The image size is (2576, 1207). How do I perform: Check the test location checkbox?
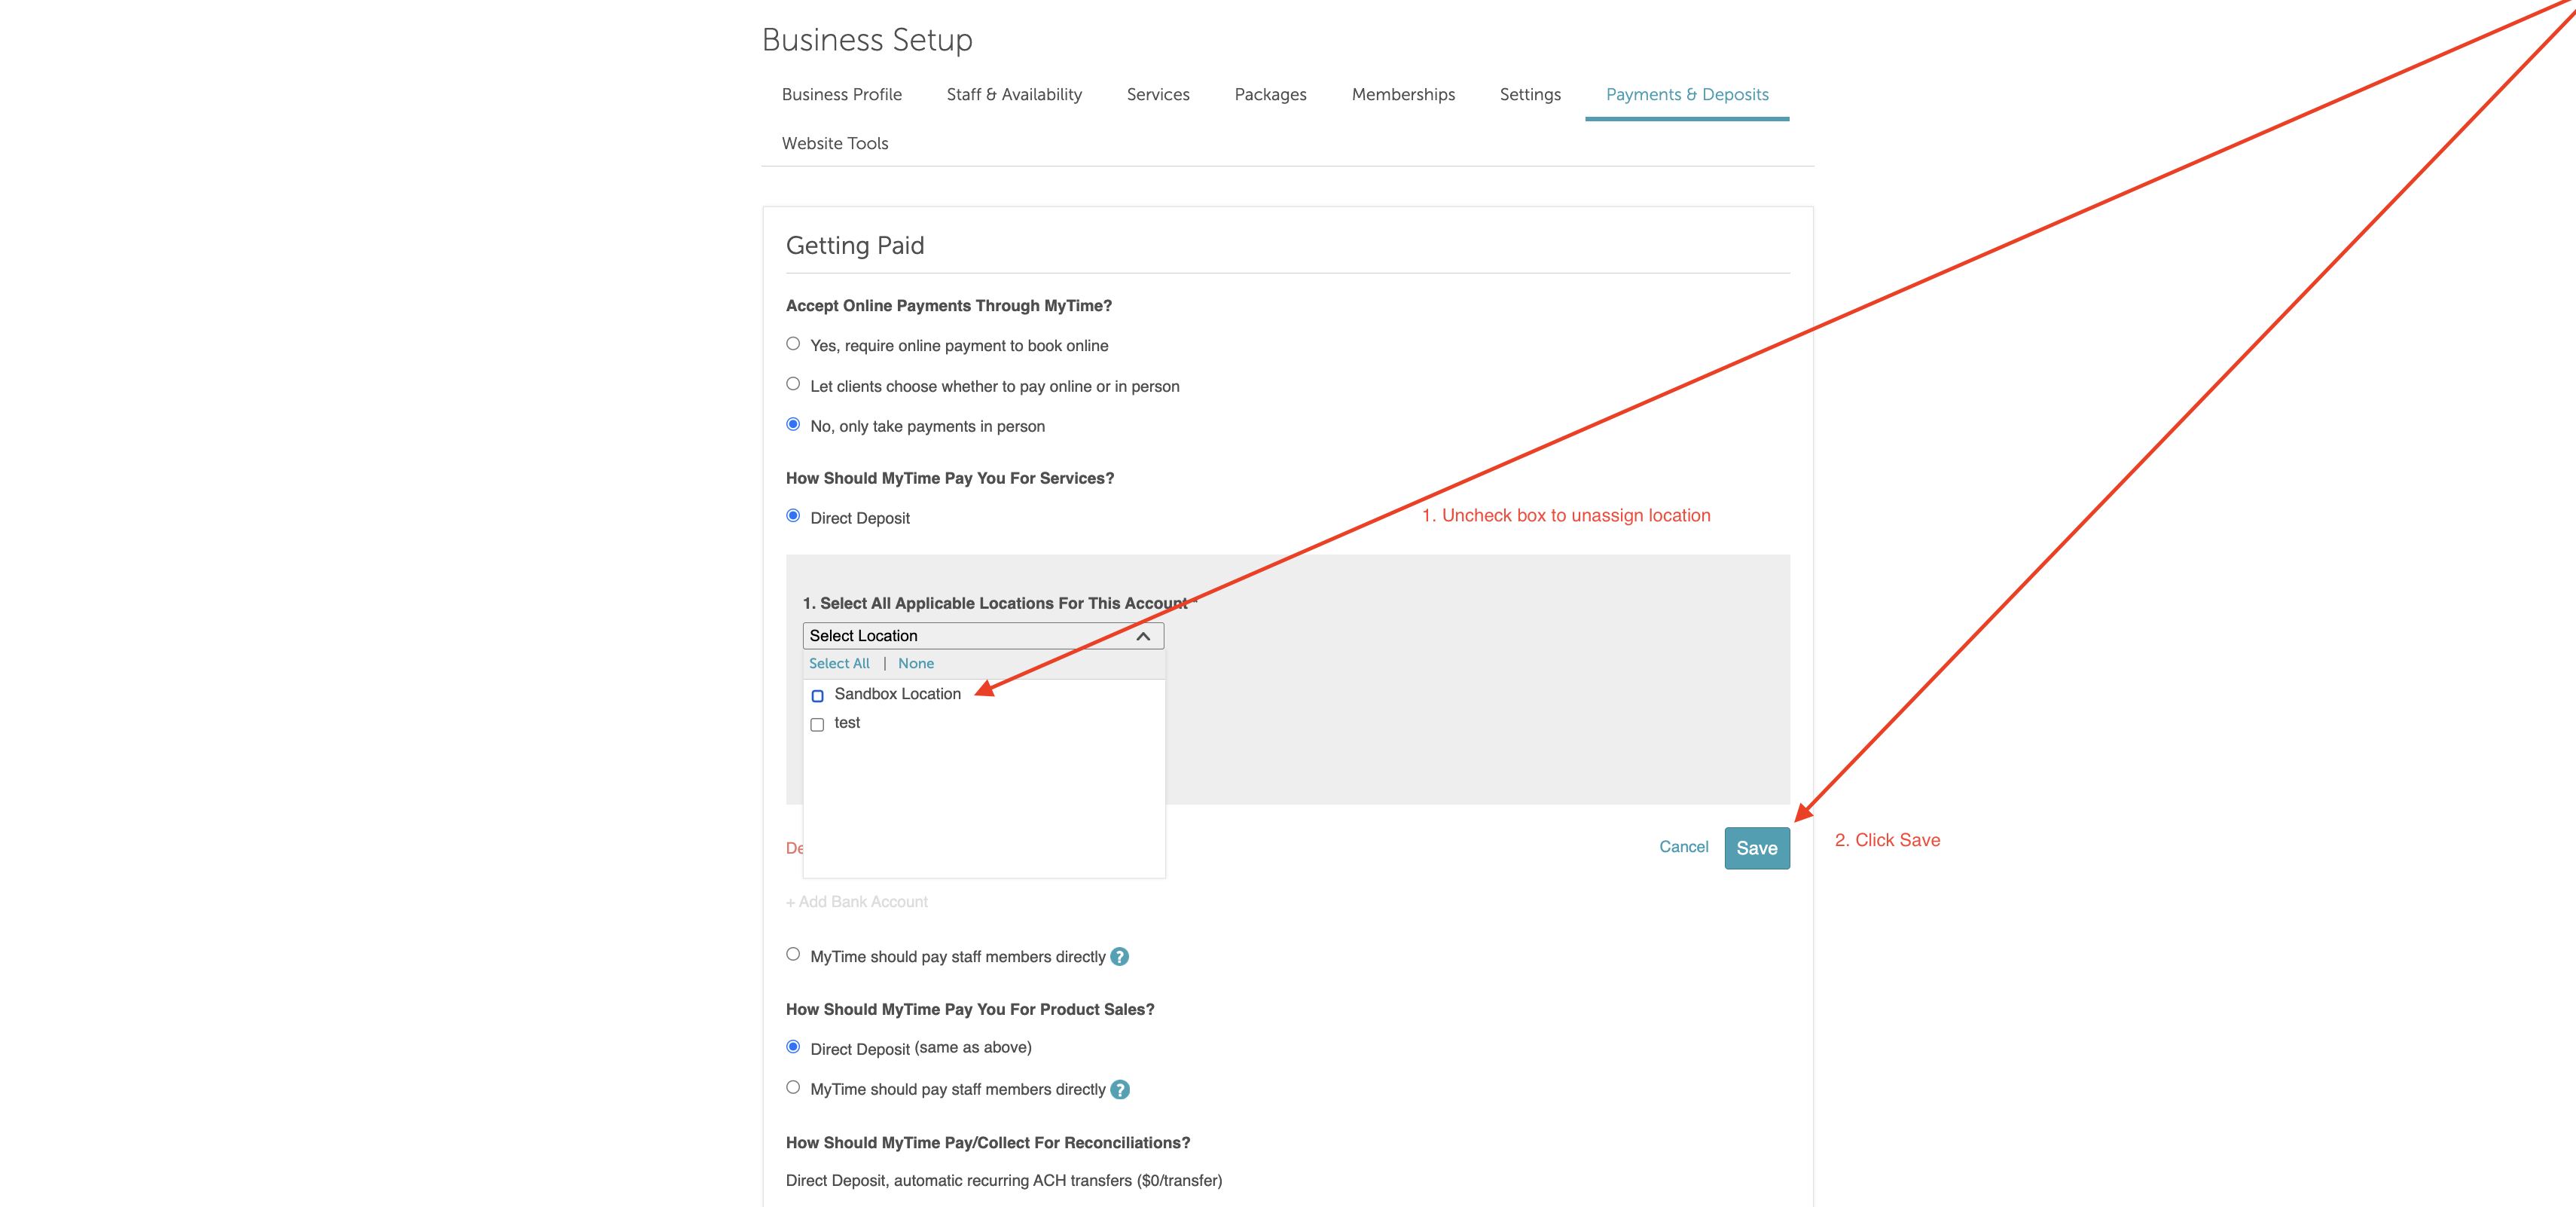[817, 724]
